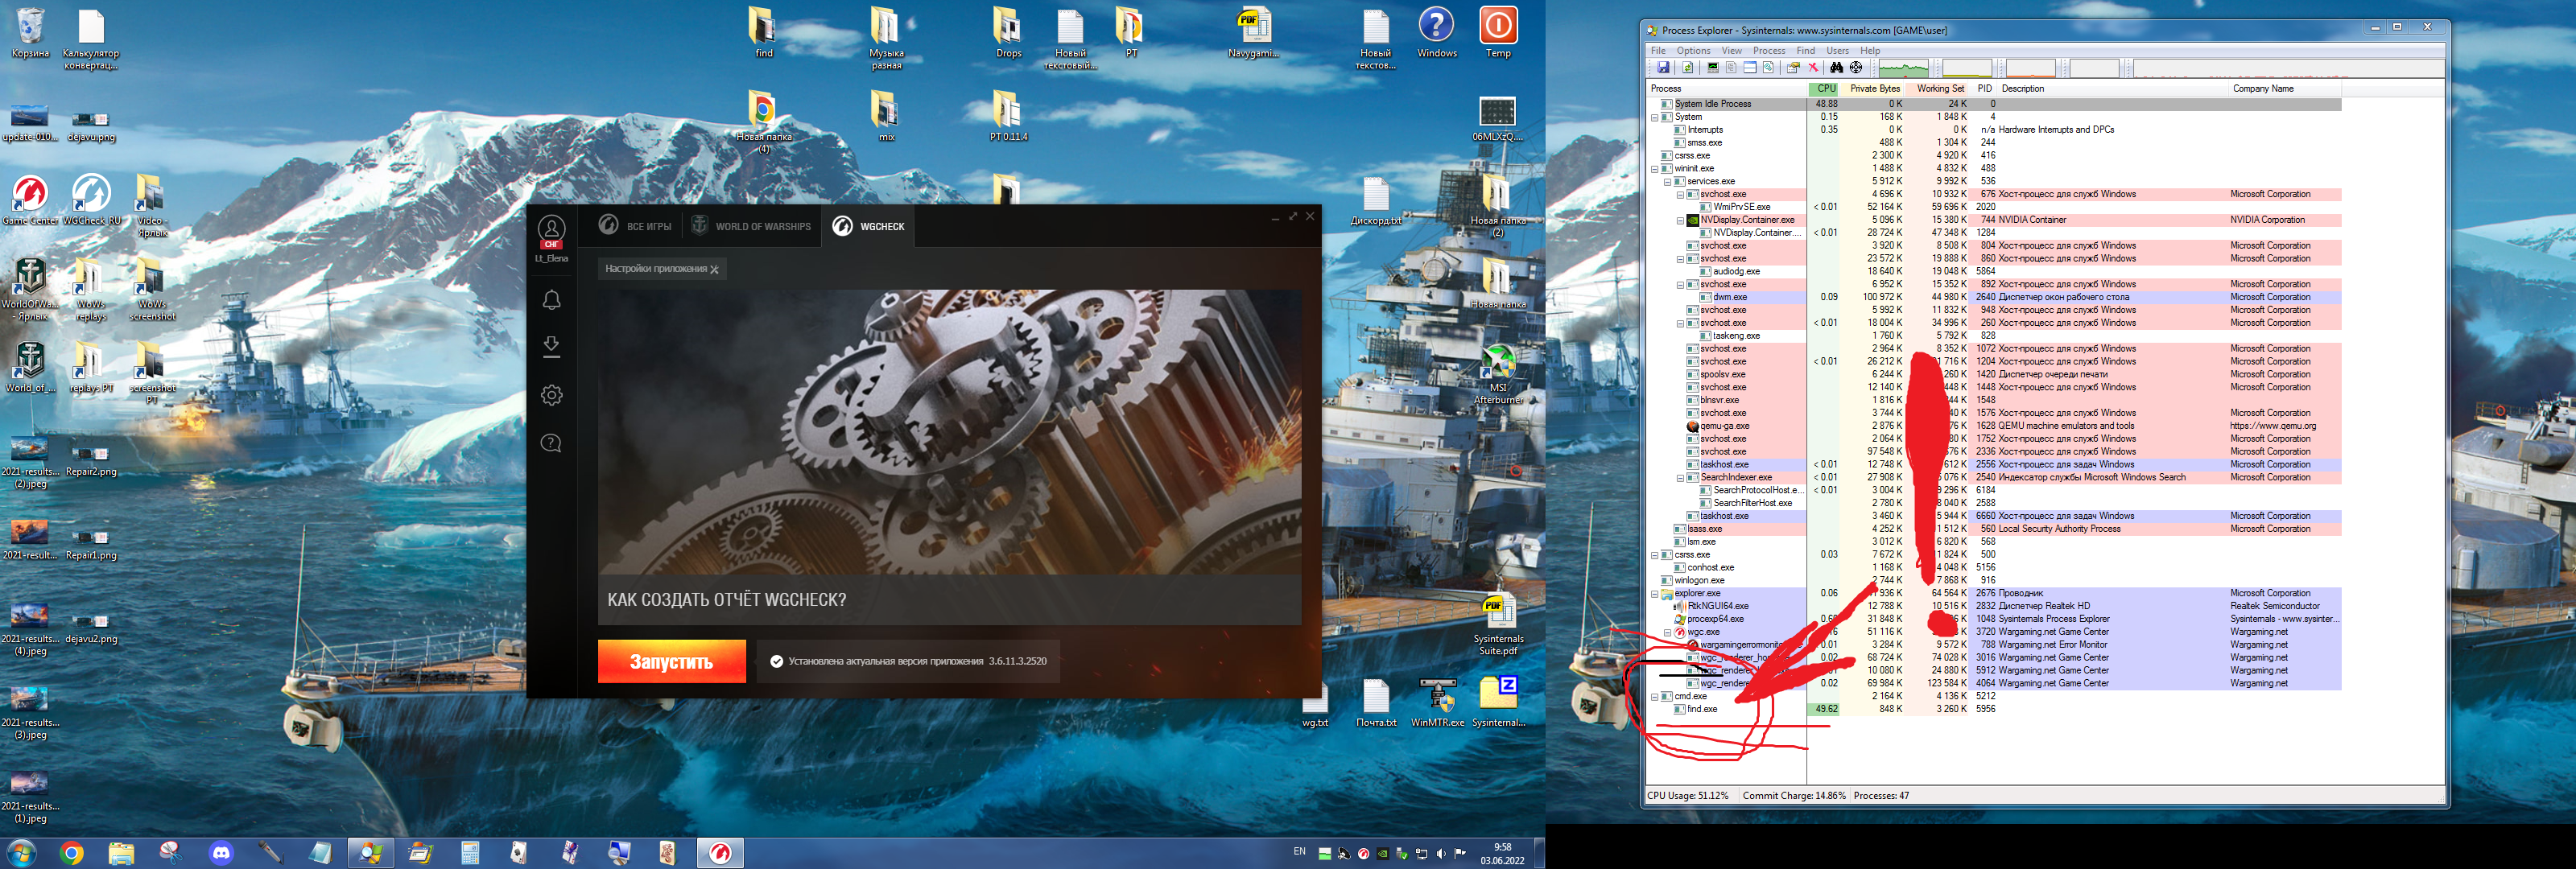This screenshot has height=869, width=2576.
Task: Collapse the wininit.exe tree node
Action: click(x=1654, y=169)
